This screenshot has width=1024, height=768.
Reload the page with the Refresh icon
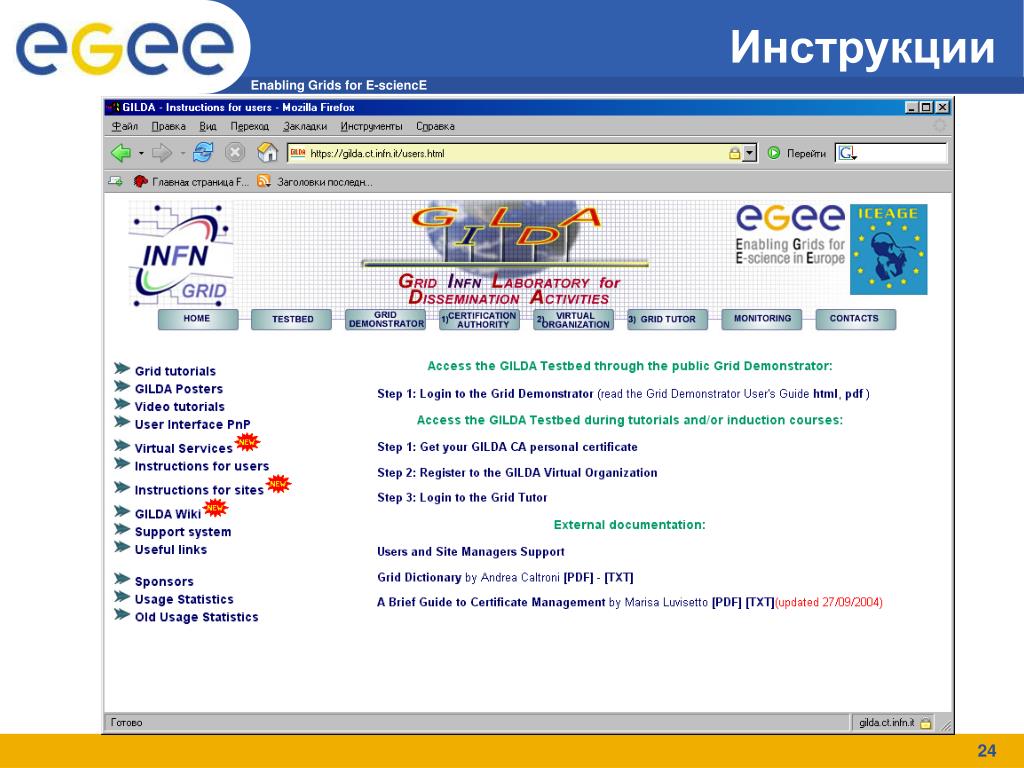[203, 153]
